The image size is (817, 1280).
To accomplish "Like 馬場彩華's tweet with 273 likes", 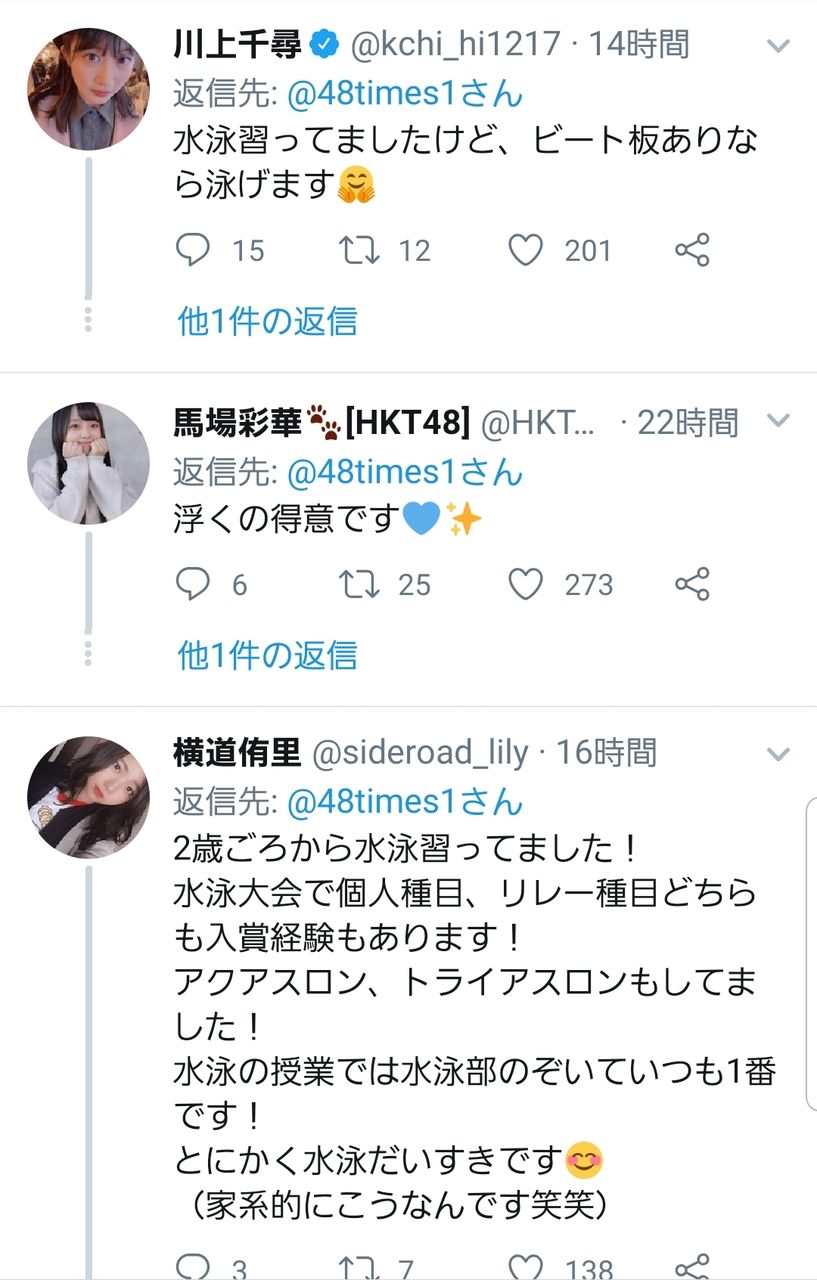I will tap(526, 584).
